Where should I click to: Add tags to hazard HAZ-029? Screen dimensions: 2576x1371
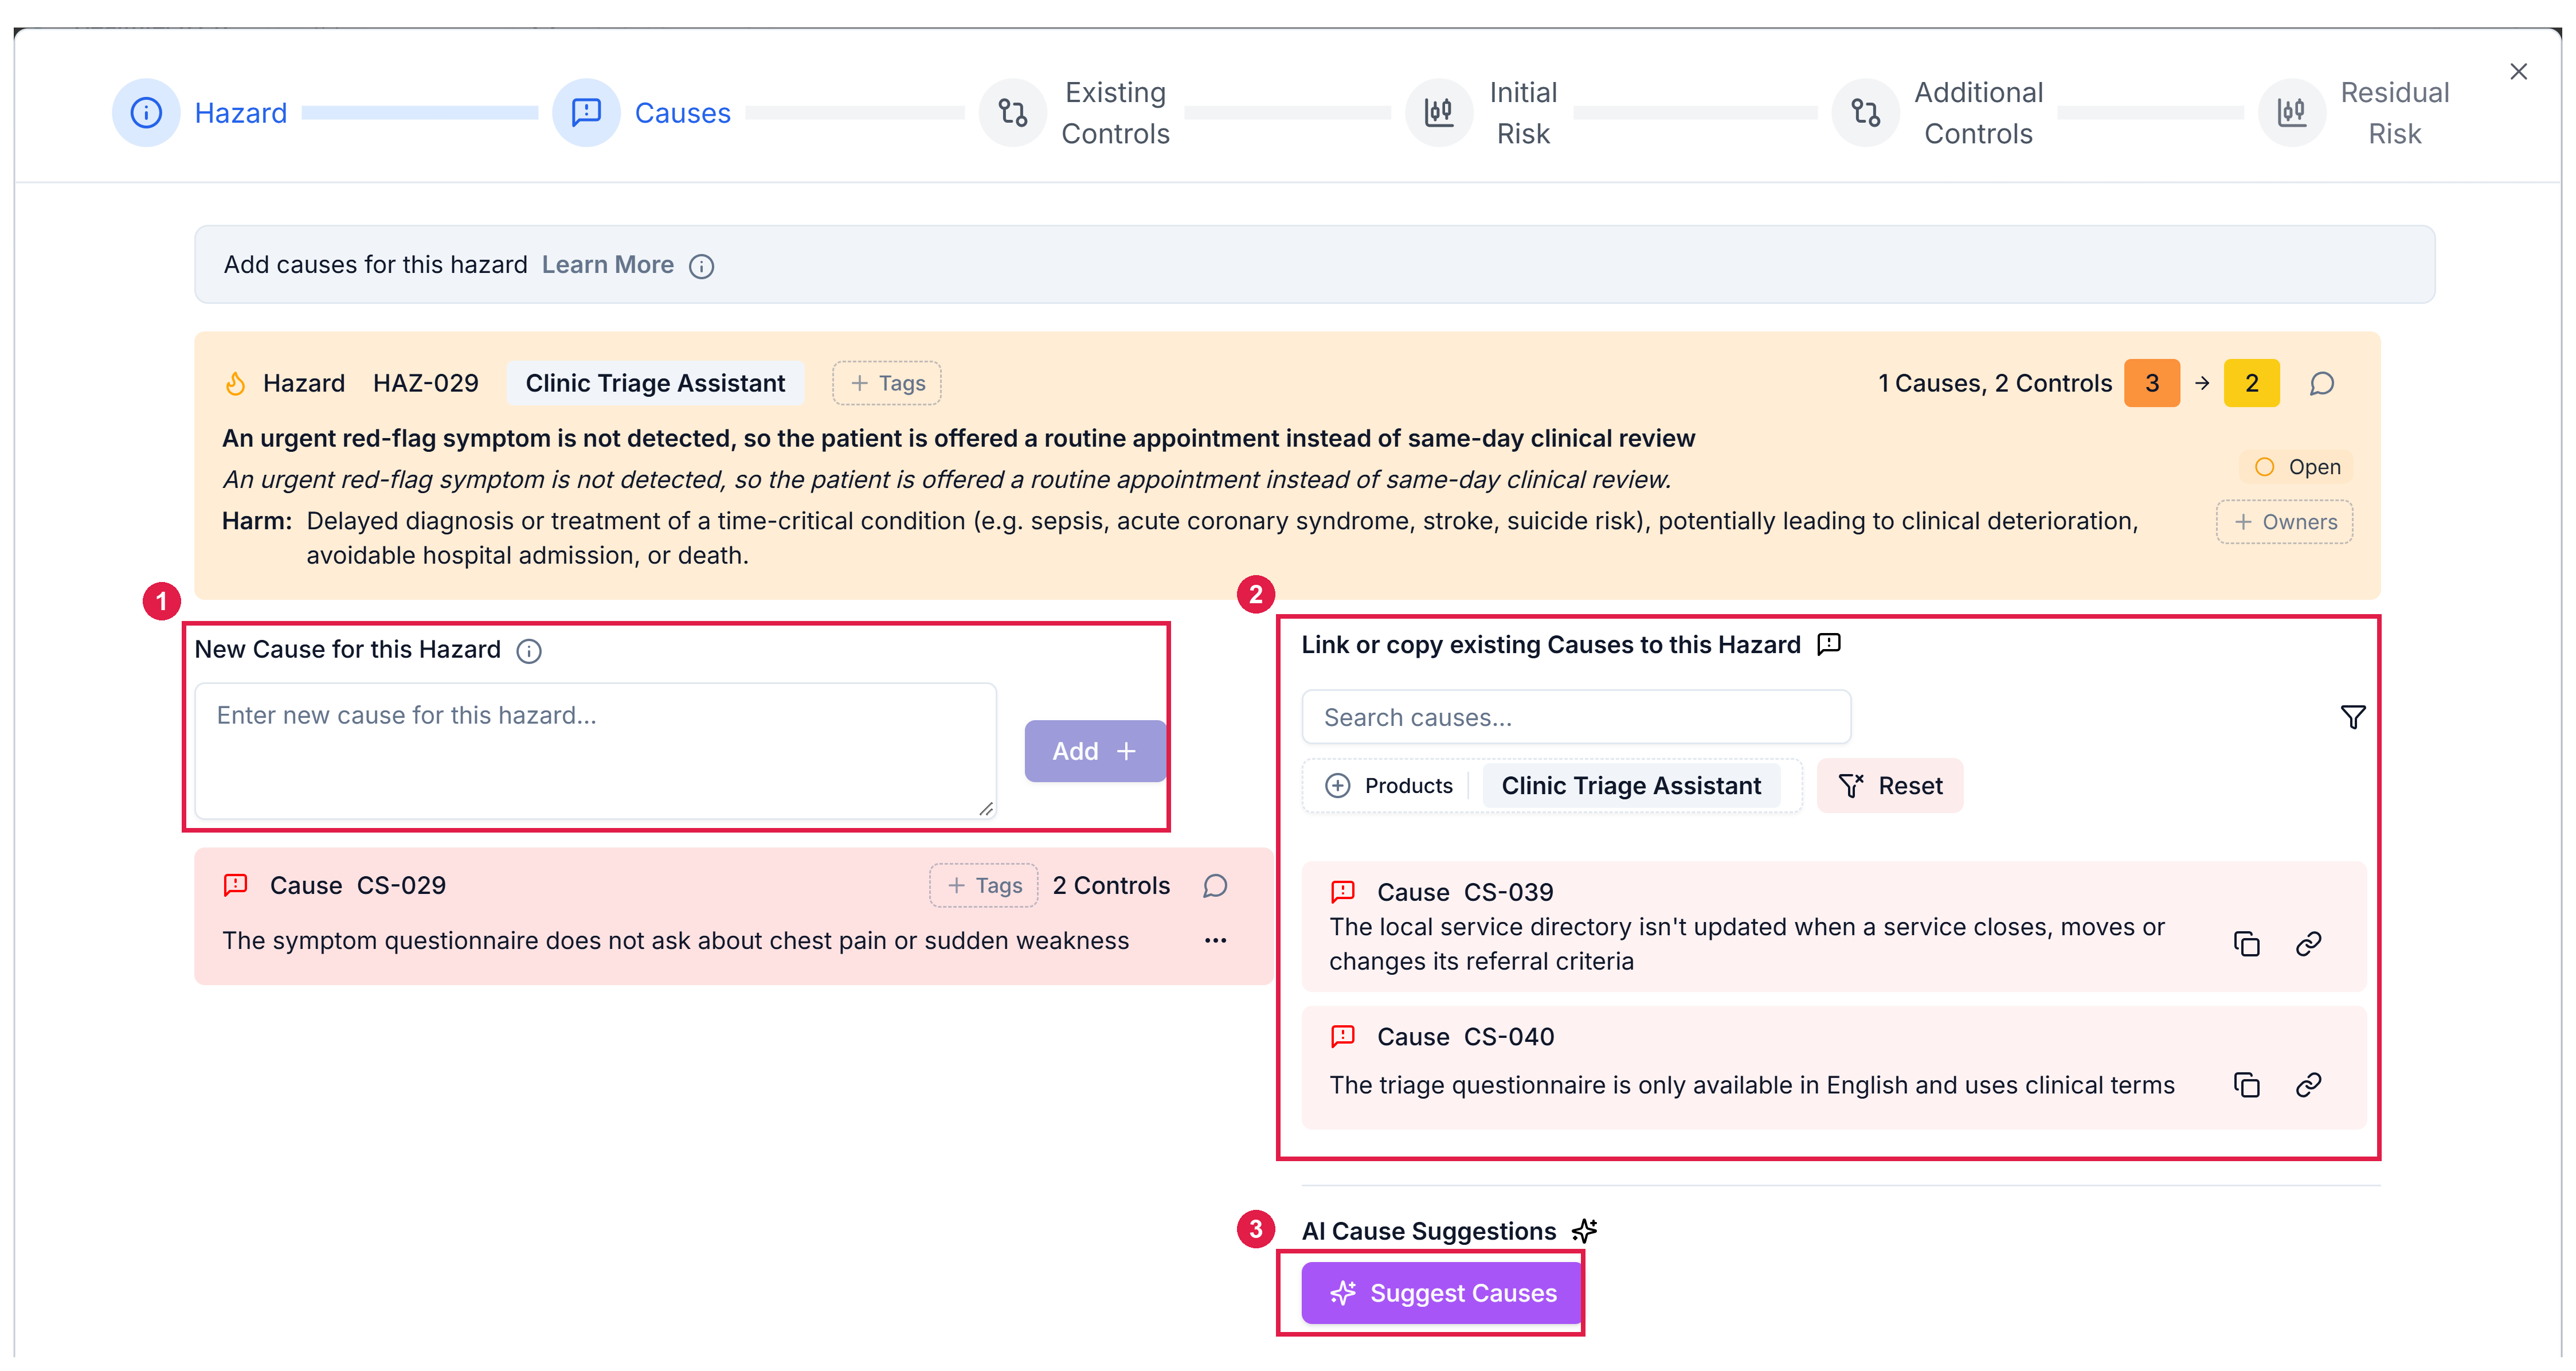[886, 384]
